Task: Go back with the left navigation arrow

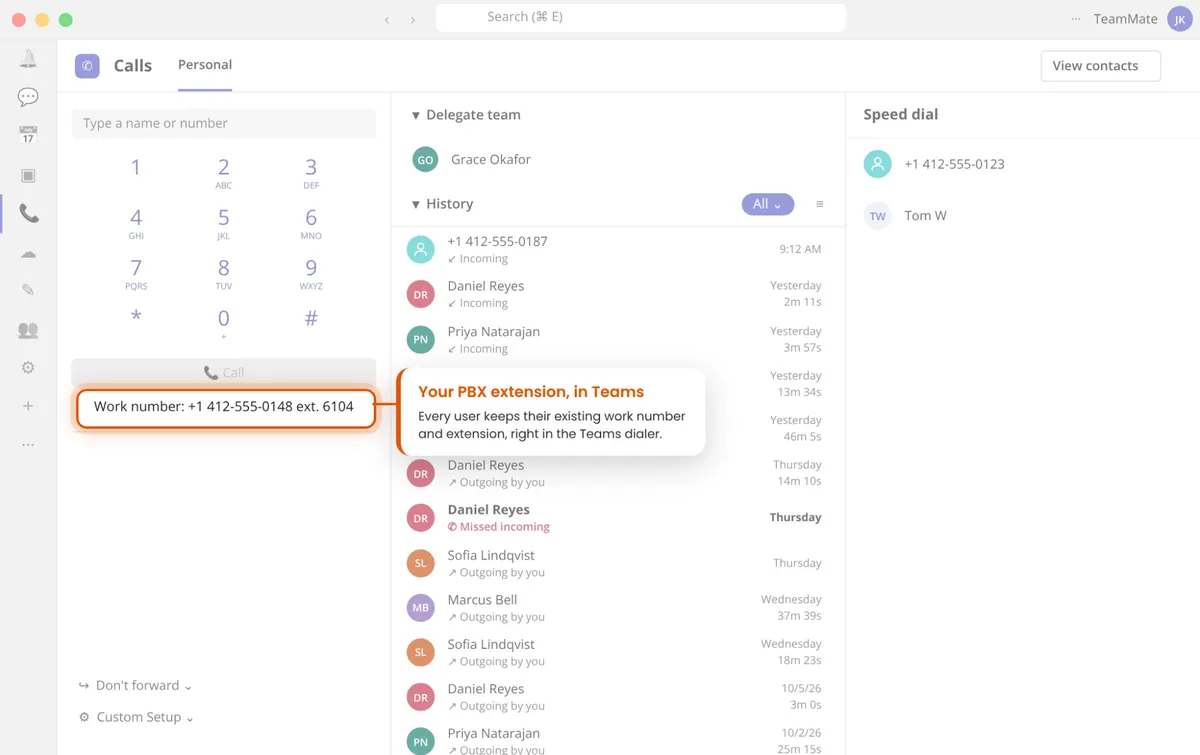Action: coord(387,20)
